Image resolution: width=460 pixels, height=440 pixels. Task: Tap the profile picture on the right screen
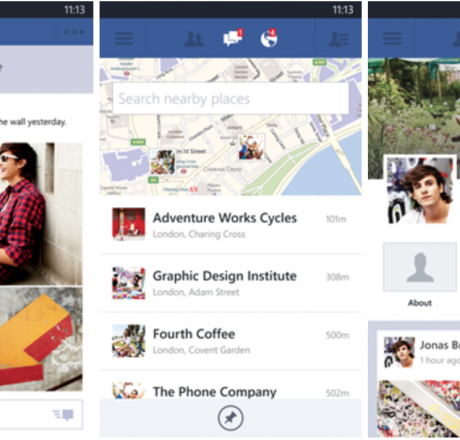click(421, 189)
